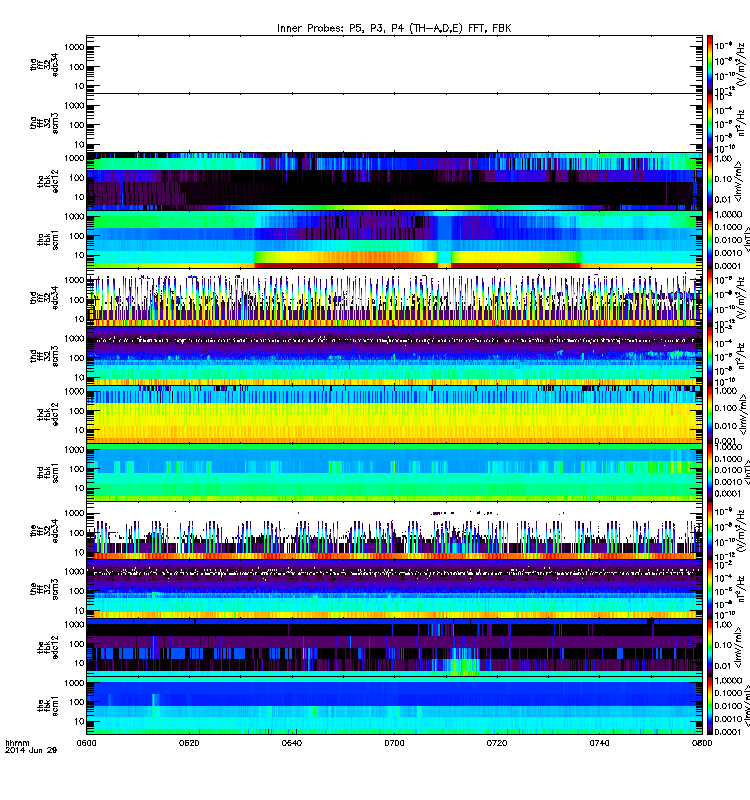Click the "thd fff 32 edc34" y-axis title
The width and height of the screenshot is (750, 800).
pos(44,297)
